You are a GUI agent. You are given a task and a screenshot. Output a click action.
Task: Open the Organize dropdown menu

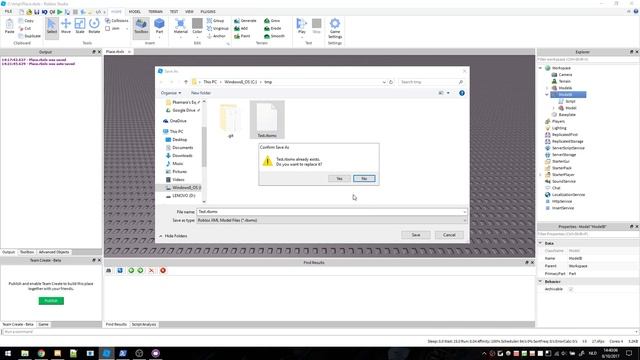pyautogui.click(x=171, y=93)
